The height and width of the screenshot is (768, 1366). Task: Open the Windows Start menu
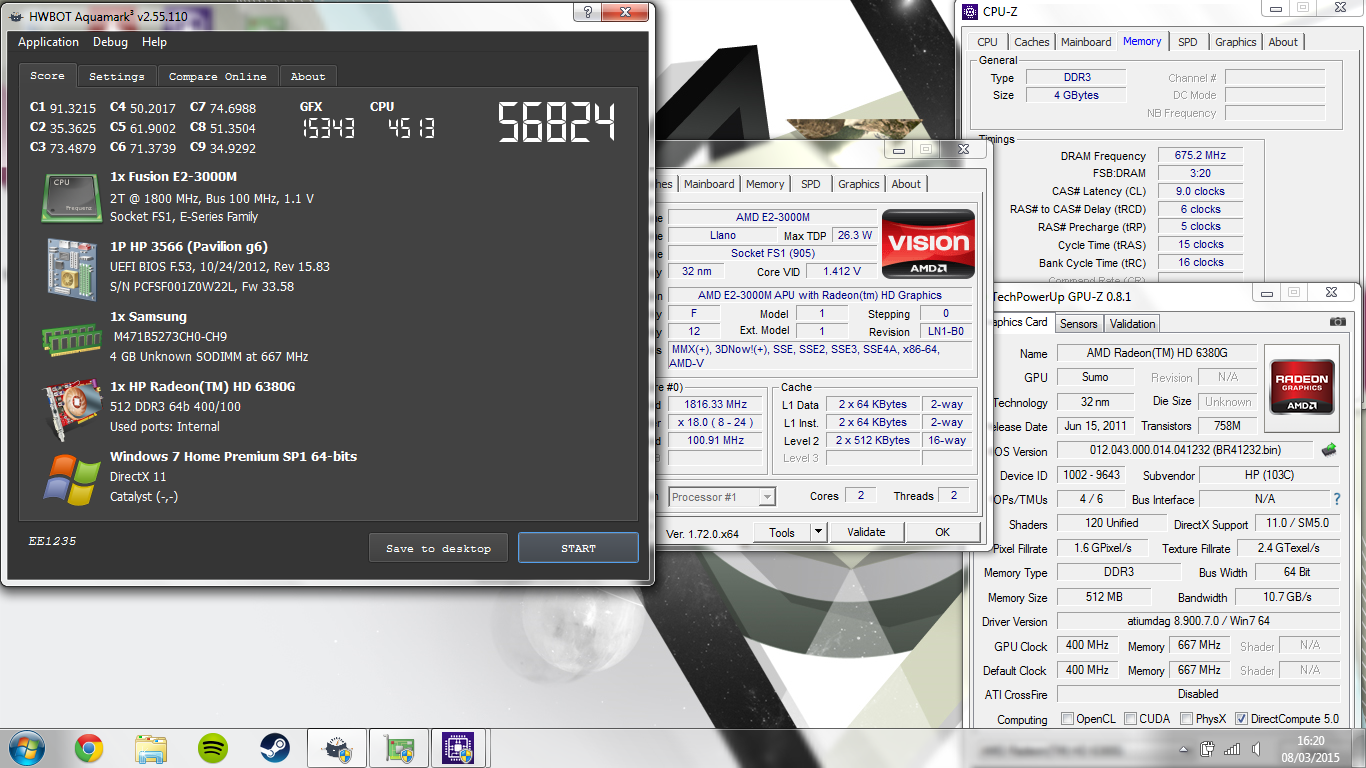[x=26, y=748]
